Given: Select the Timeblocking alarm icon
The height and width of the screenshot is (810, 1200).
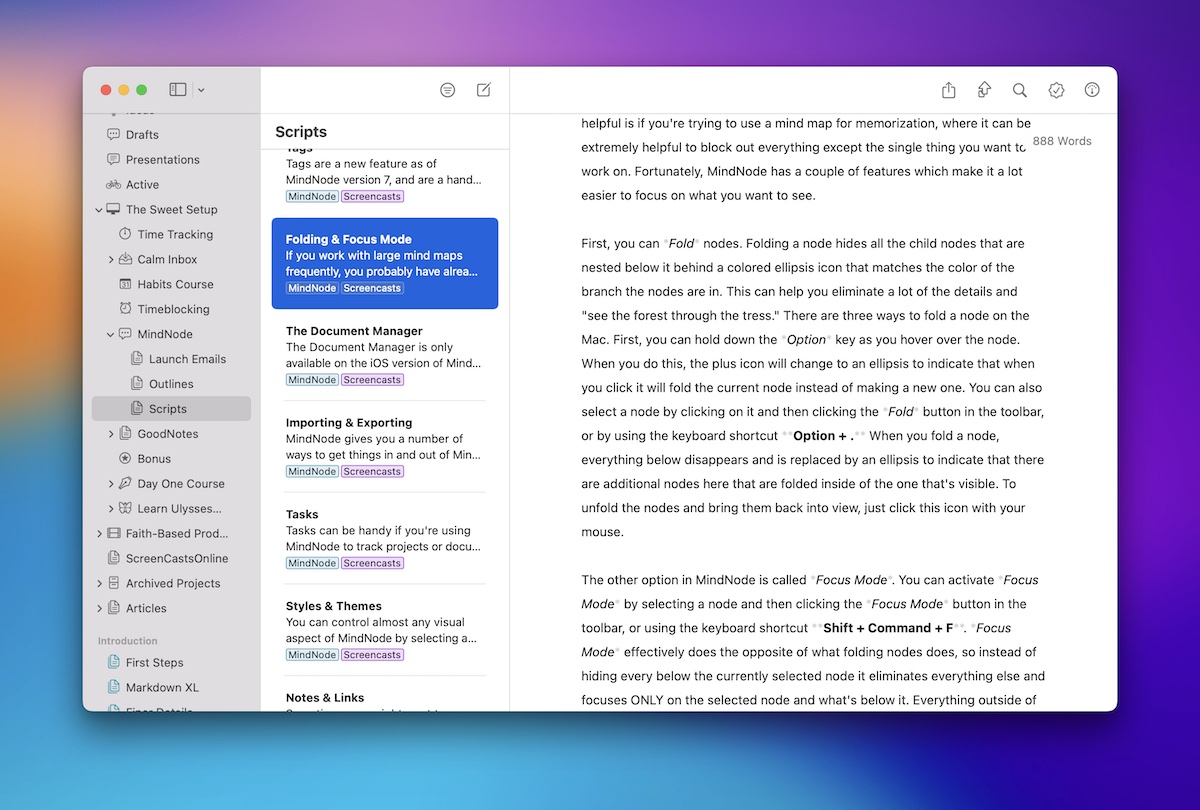Looking at the screenshot, I should (x=125, y=310).
